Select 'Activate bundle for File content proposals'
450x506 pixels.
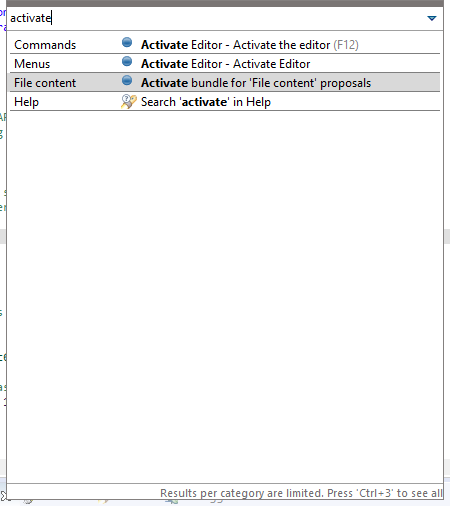point(256,83)
